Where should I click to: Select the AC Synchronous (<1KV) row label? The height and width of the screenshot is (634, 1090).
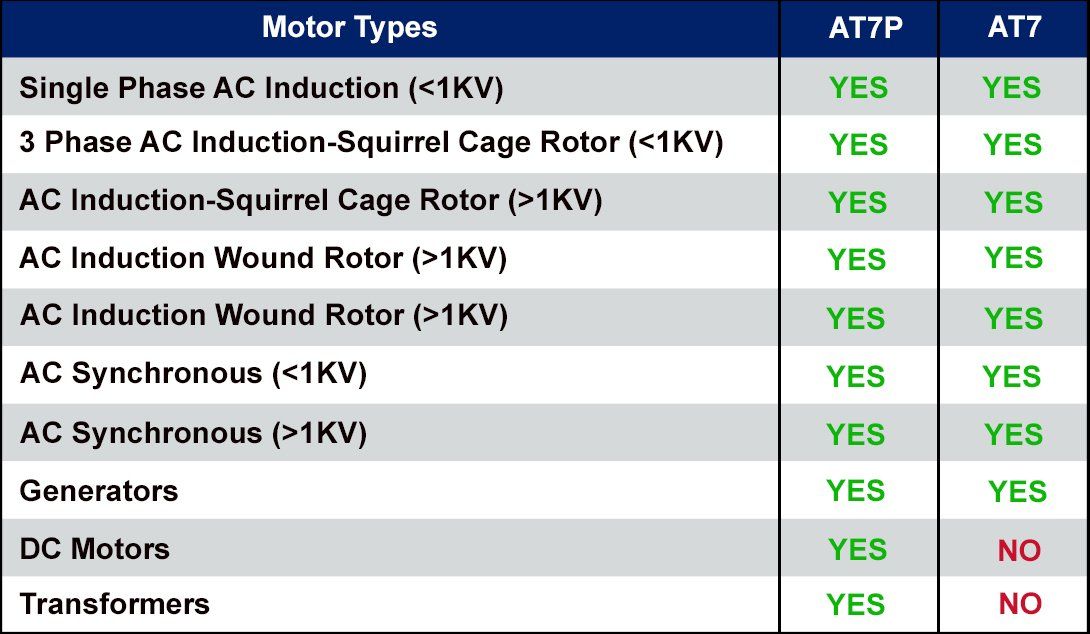click(193, 374)
